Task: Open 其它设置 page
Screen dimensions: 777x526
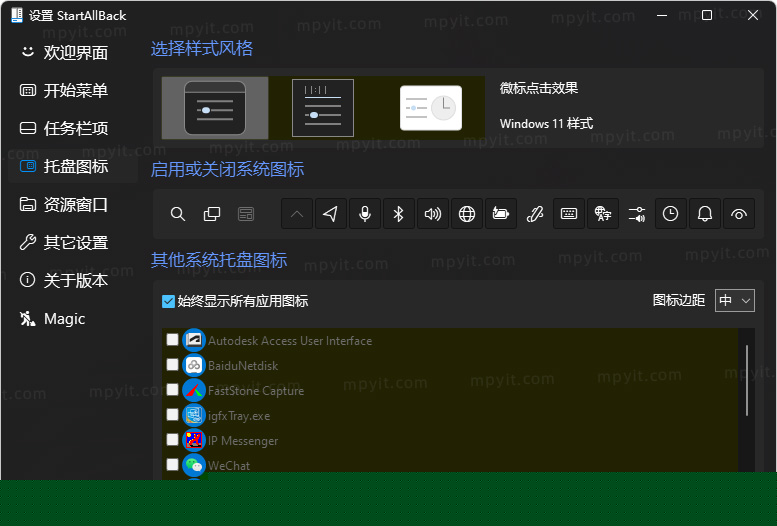Action: click(x=64, y=242)
